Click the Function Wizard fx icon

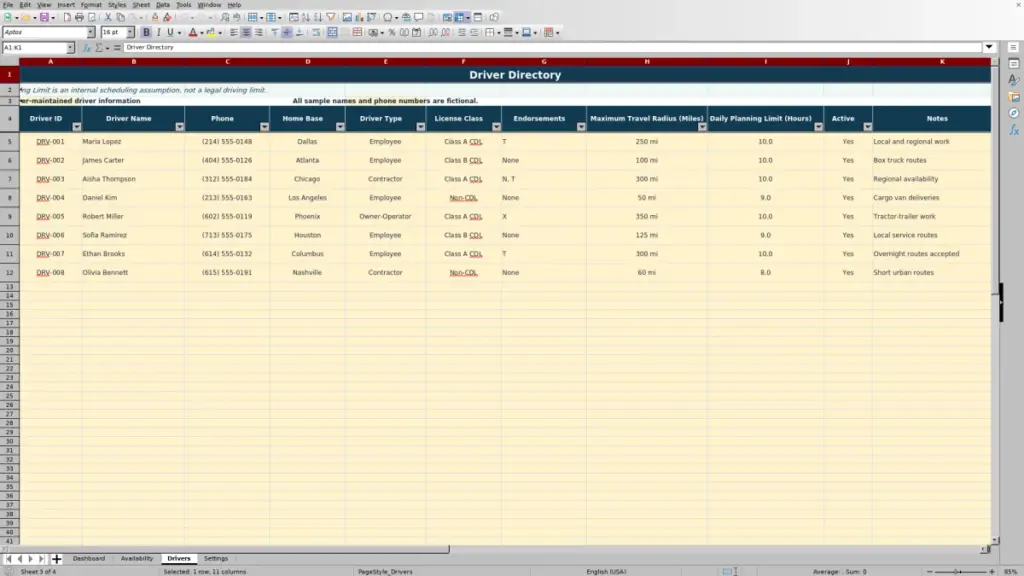(86, 48)
